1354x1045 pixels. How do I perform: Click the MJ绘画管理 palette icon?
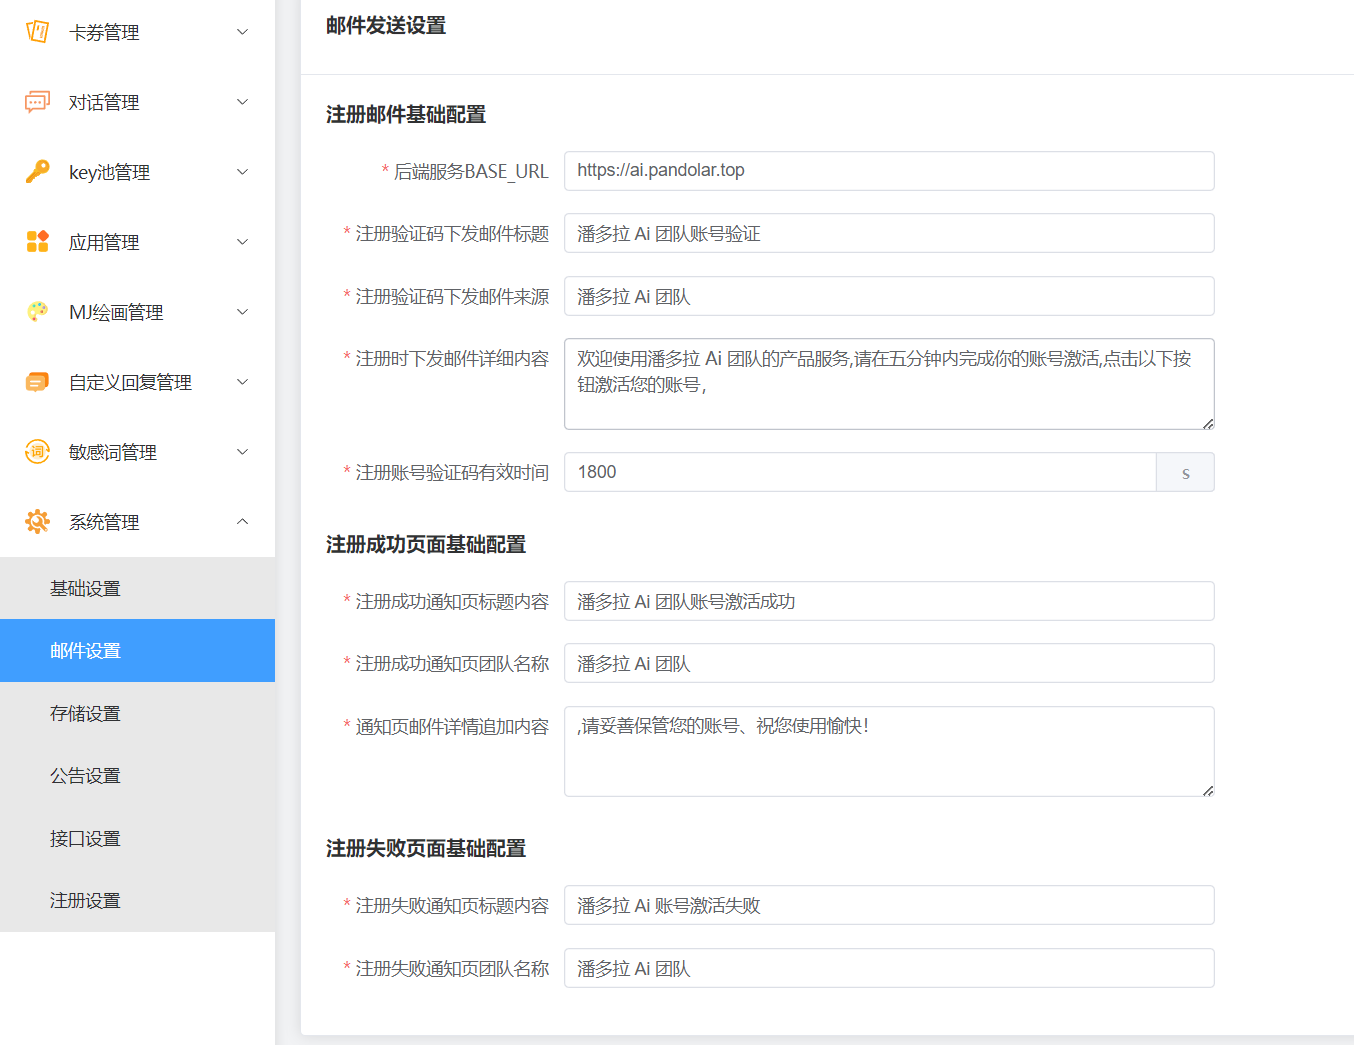point(37,312)
